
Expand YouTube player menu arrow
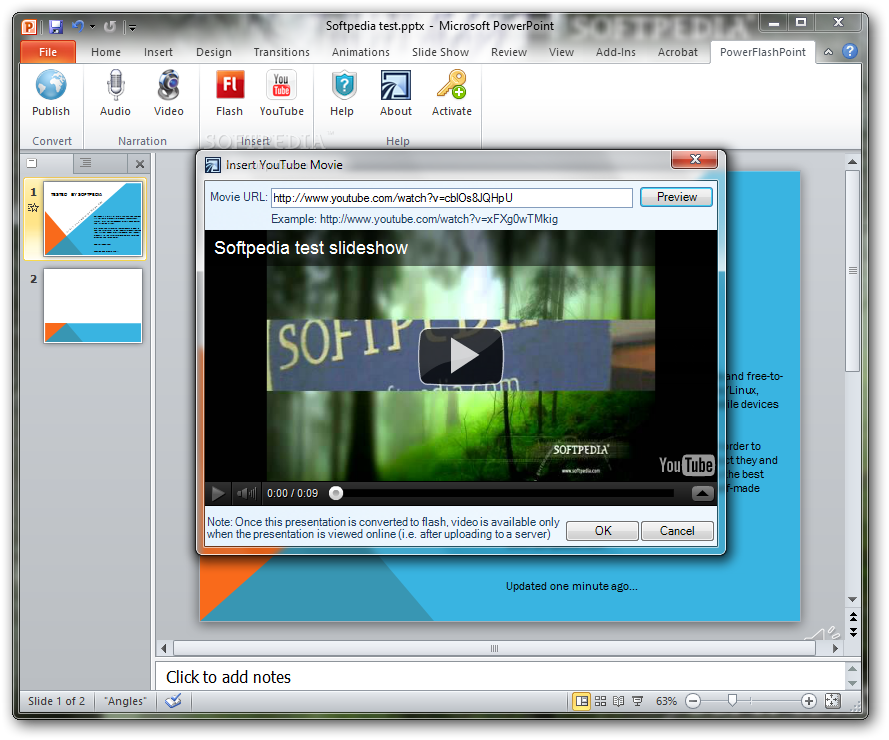(702, 493)
